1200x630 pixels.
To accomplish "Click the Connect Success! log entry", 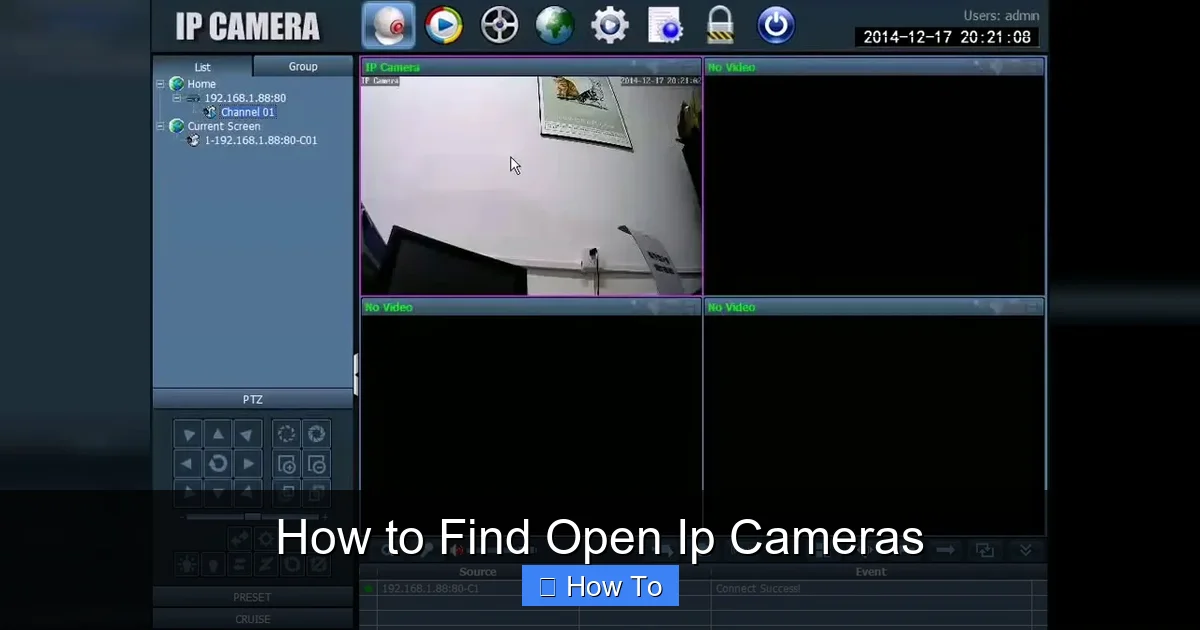I will pyautogui.click(x=758, y=589).
